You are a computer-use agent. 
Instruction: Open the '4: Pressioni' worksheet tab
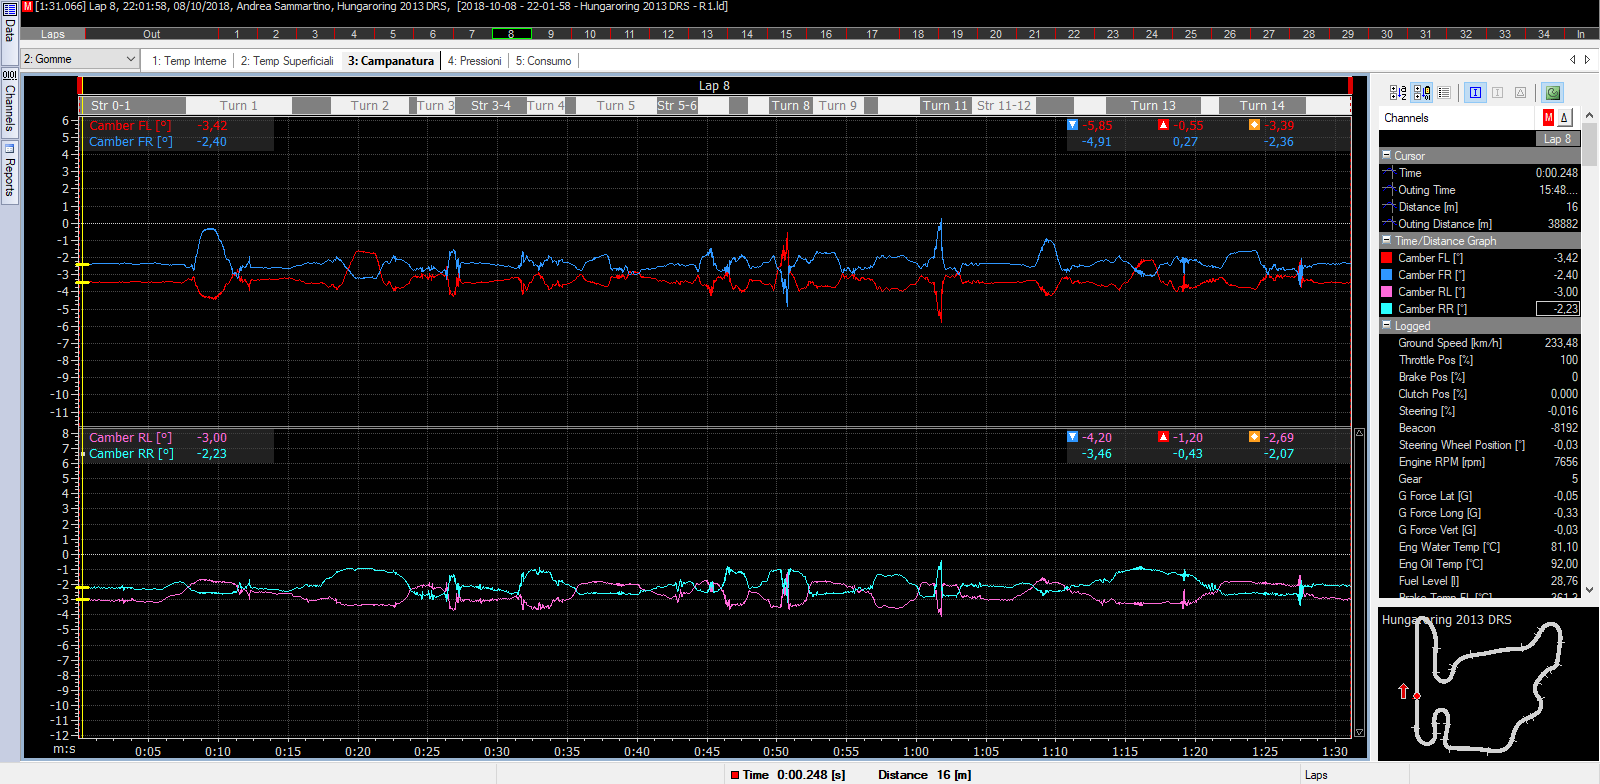[x=474, y=61]
